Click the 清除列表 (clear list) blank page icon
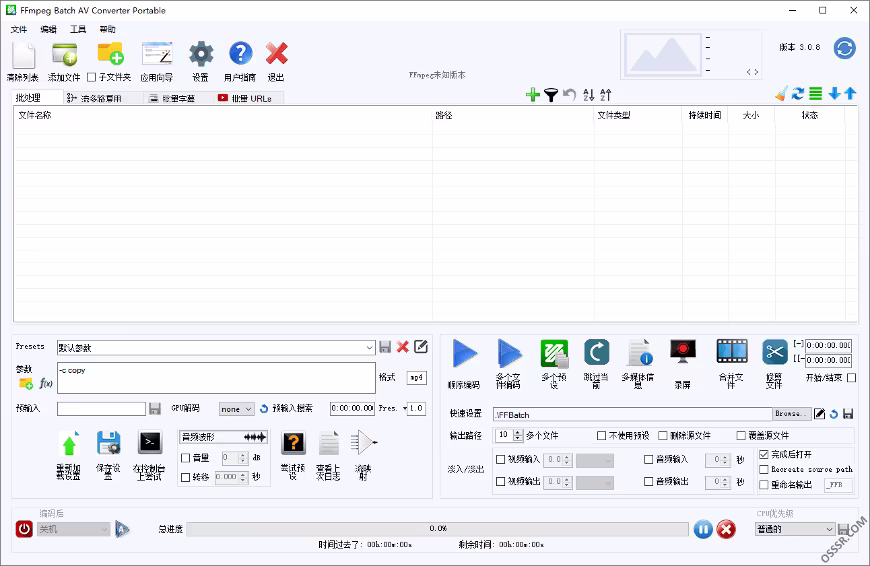Screen dimensions: 870x566 pyautogui.click(x=23, y=55)
